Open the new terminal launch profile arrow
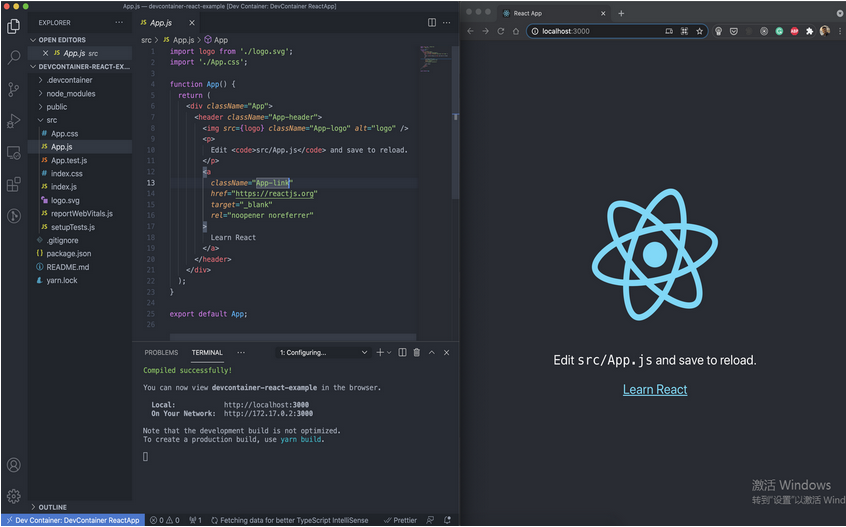This screenshot has height=527, width=846. (389, 352)
